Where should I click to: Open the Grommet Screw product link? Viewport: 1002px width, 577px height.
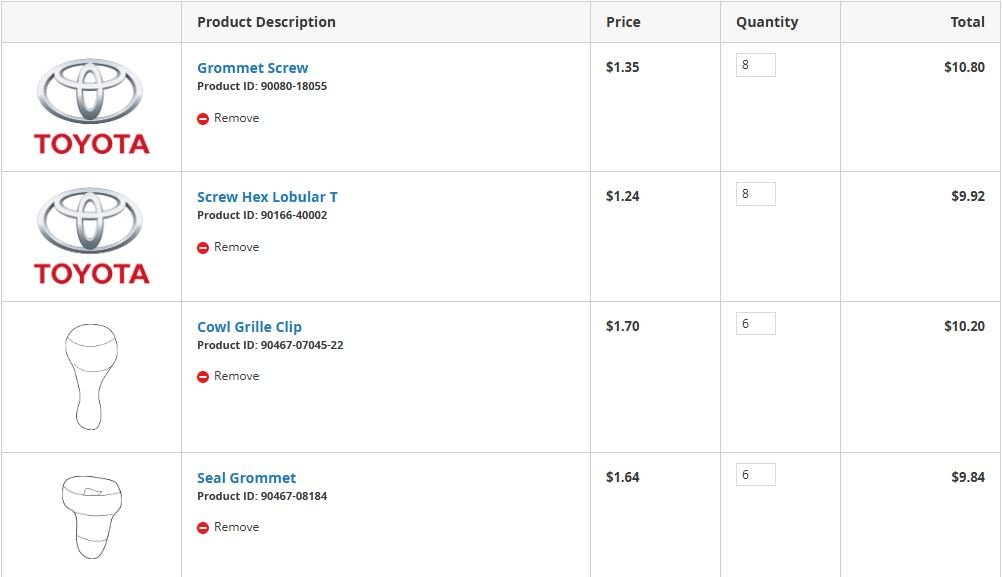coord(252,68)
